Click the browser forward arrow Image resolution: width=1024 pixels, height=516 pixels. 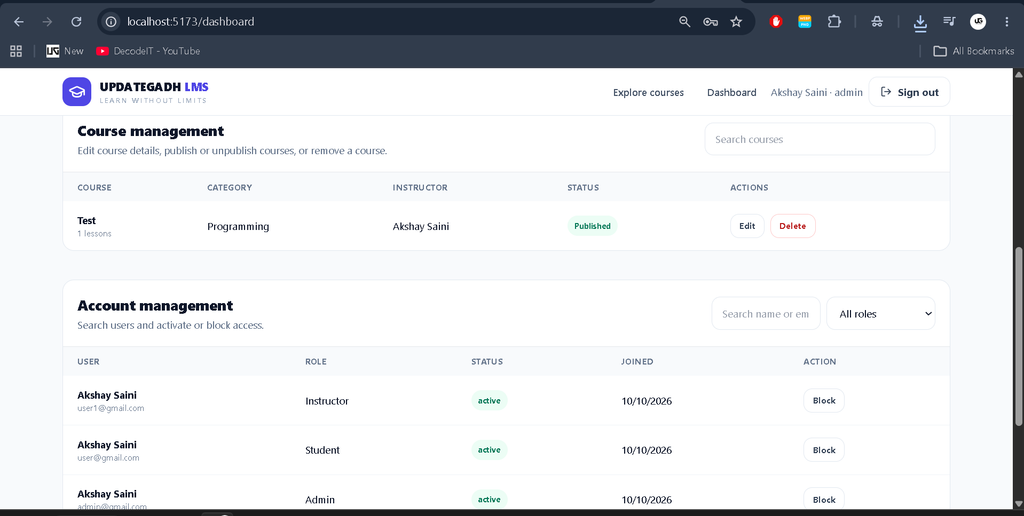[x=47, y=22]
